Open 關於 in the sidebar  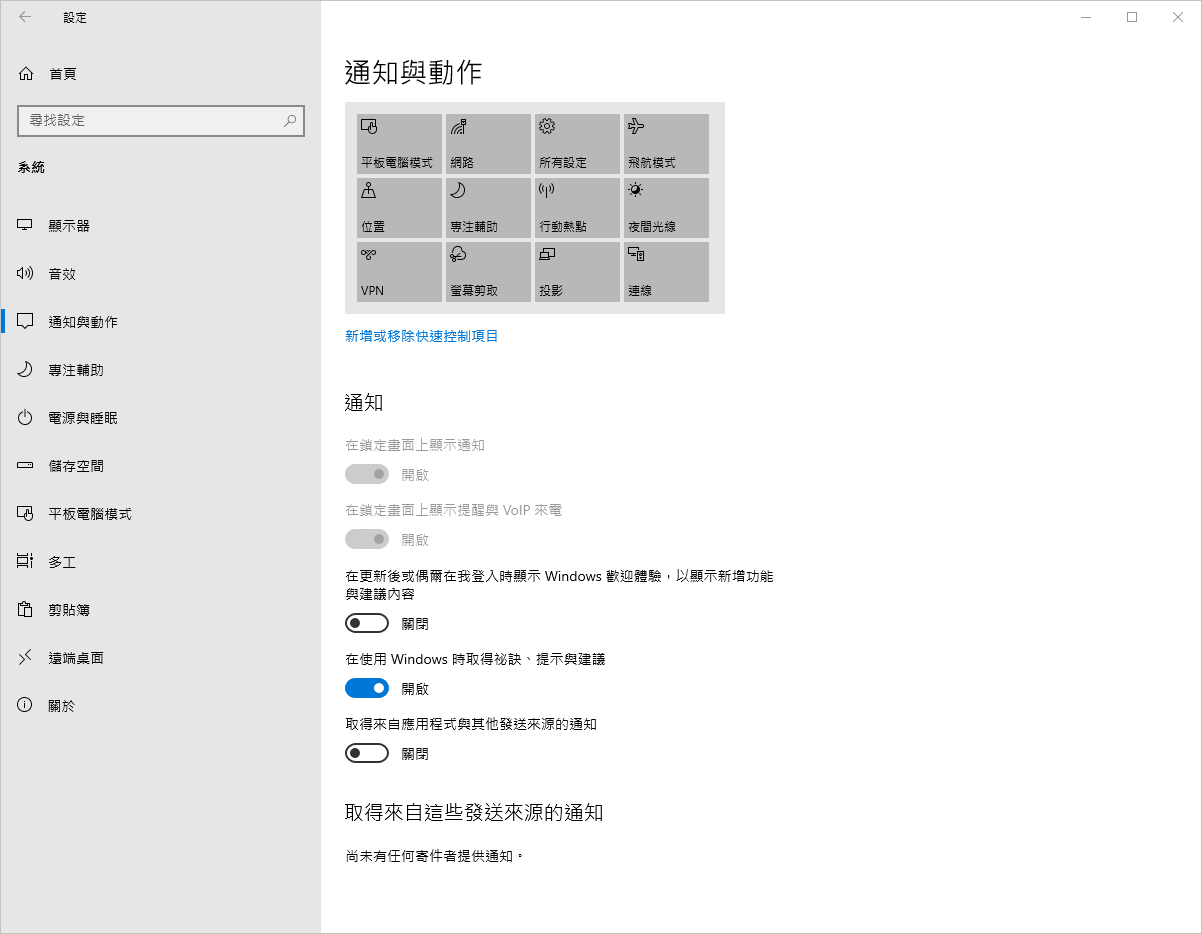pyautogui.click(x=160, y=706)
